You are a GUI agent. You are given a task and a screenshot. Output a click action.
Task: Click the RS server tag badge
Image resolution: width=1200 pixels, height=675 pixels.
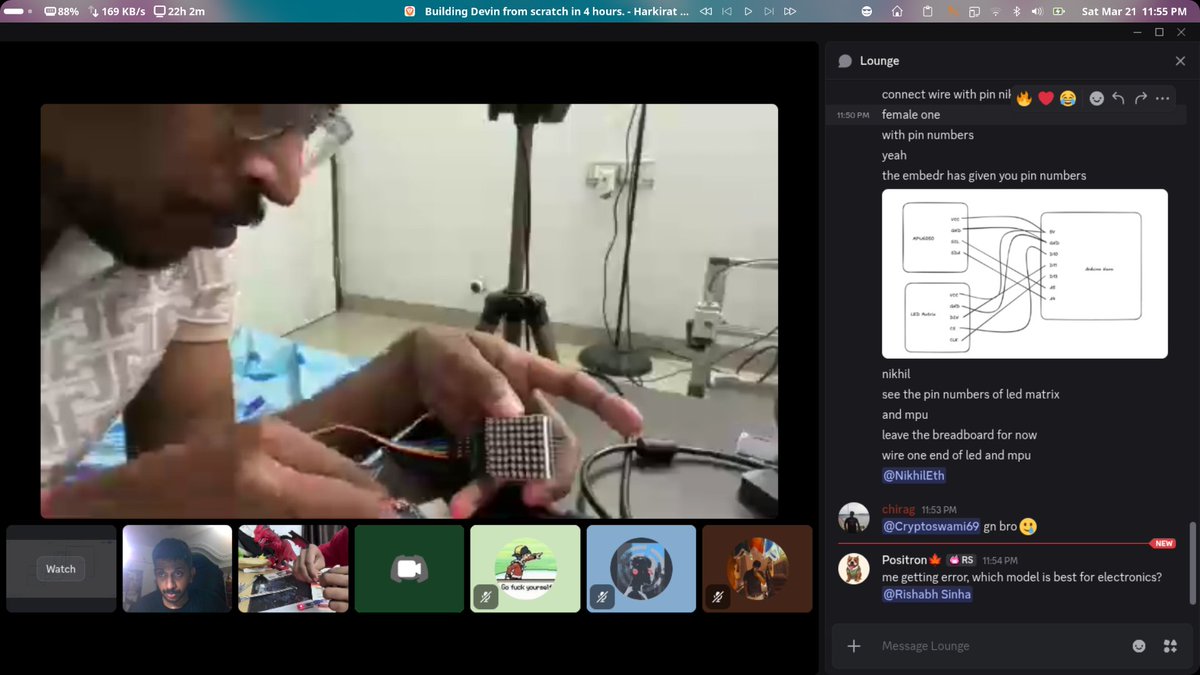[x=961, y=560]
